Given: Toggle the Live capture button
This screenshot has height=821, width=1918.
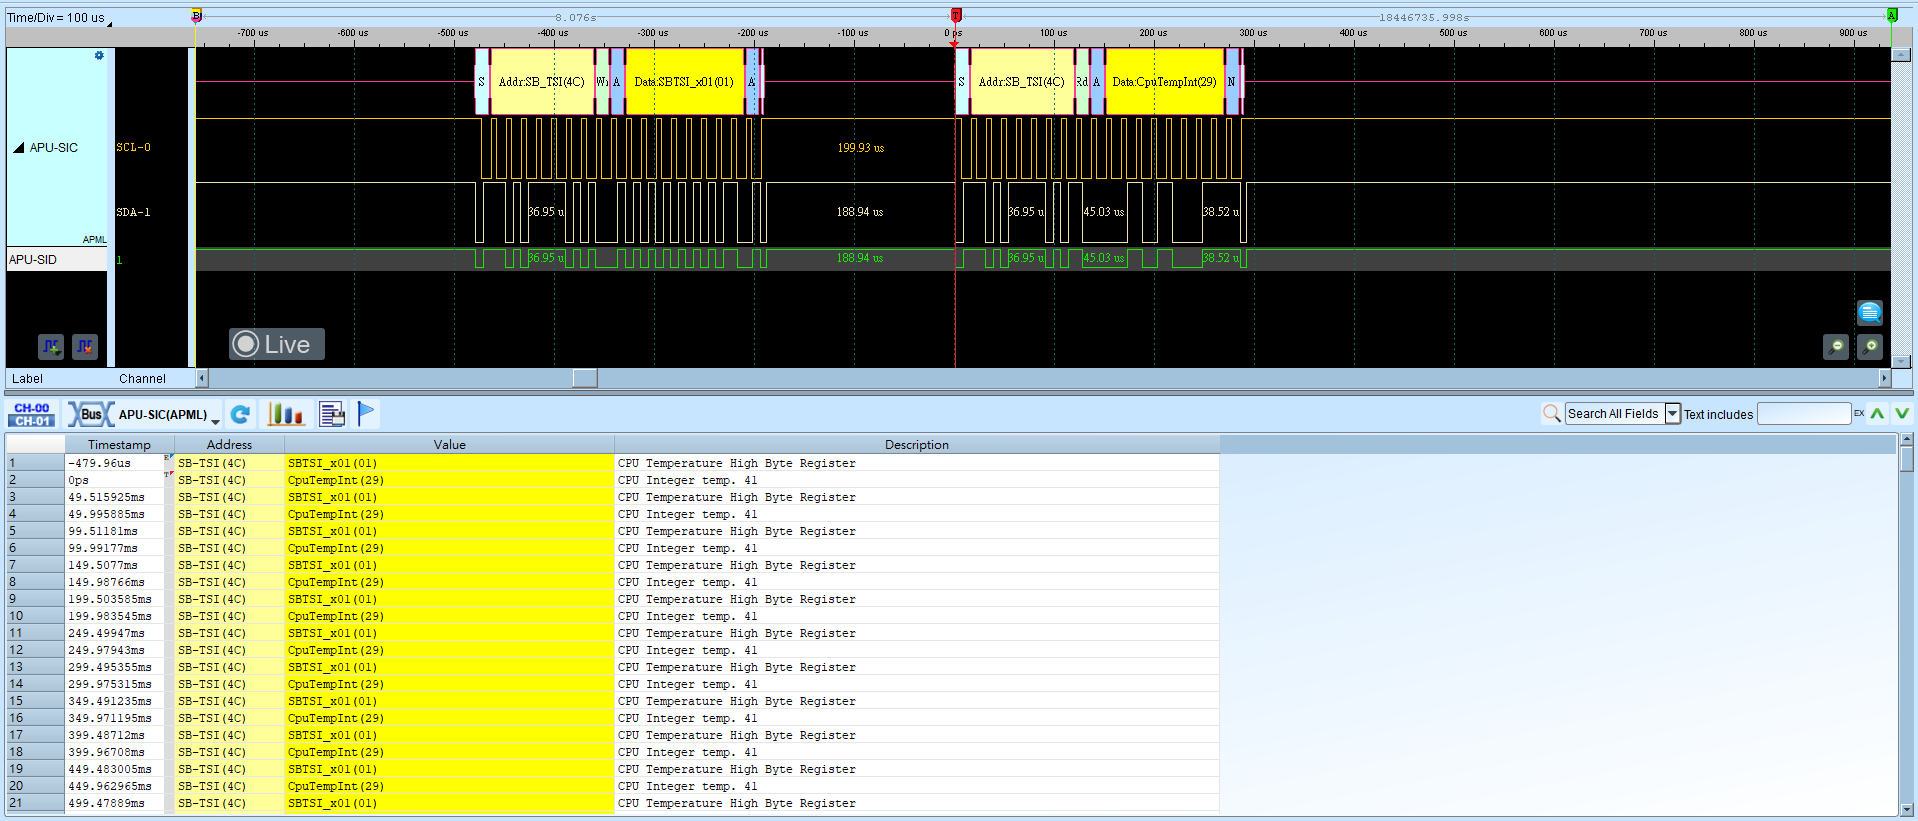Looking at the screenshot, I should [277, 344].
